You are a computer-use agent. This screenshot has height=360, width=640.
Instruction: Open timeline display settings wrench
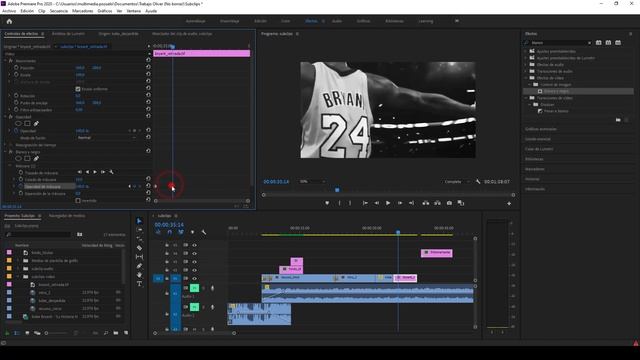(204, 232)
